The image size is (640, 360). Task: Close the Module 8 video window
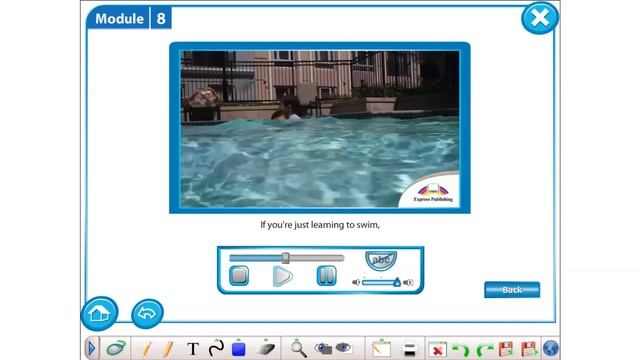[540, 18]
